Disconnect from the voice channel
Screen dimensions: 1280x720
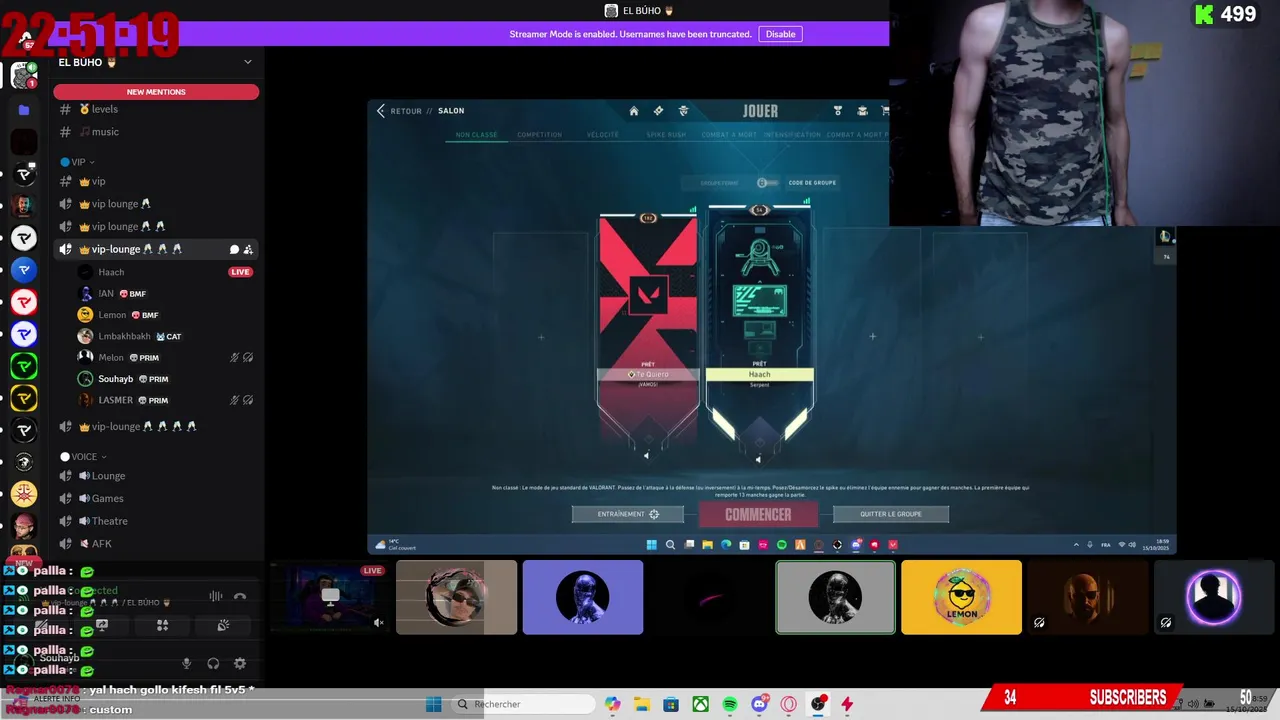click(x=240, y=596)
